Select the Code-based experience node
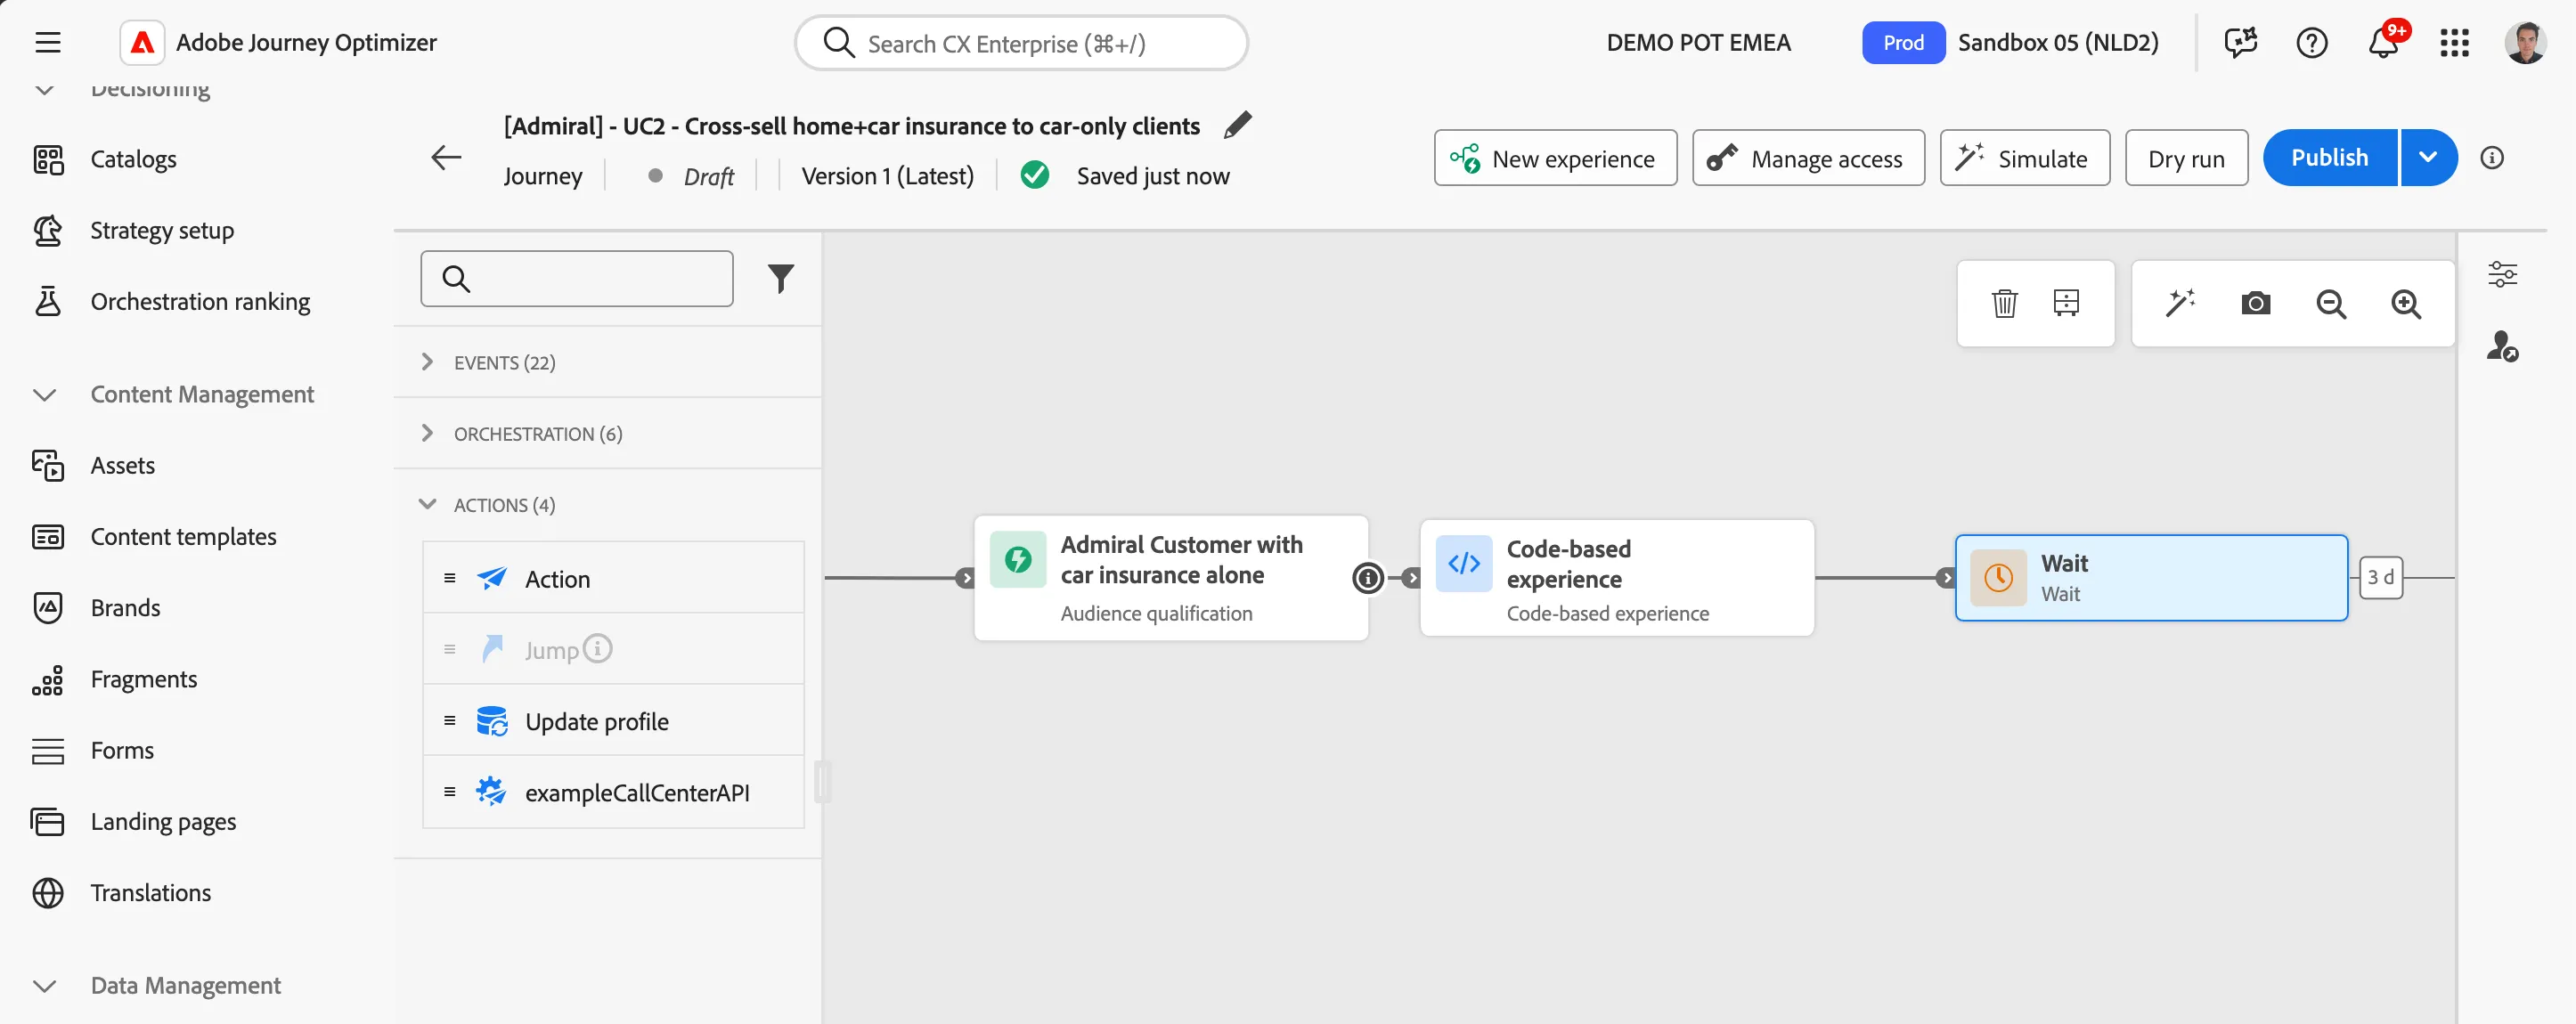 click(x=1616, y=578)
